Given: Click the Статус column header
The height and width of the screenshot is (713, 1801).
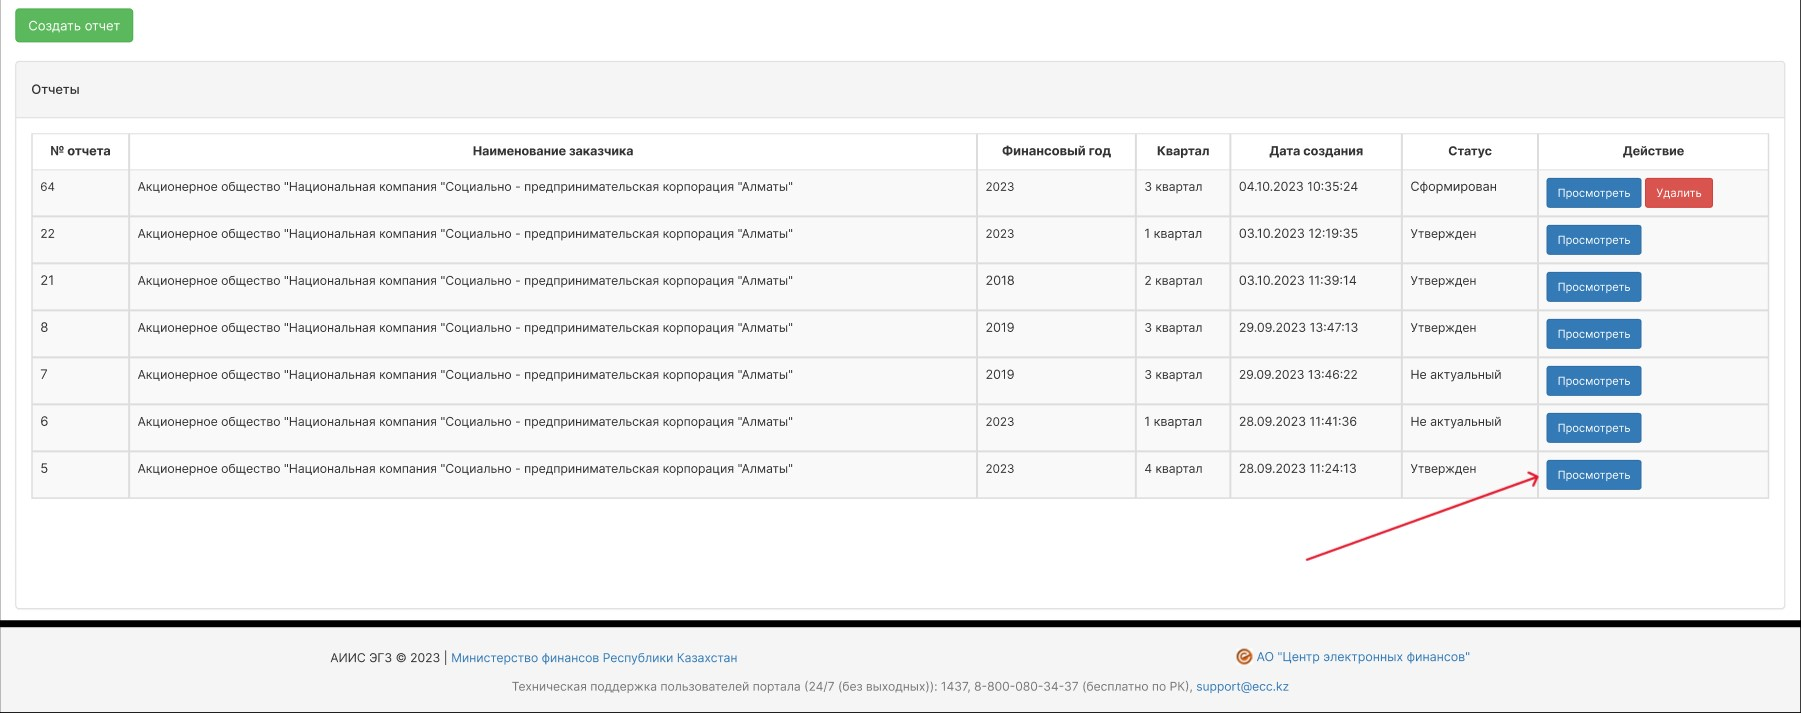Looking at the screenshot, I should pos(1470,151).
